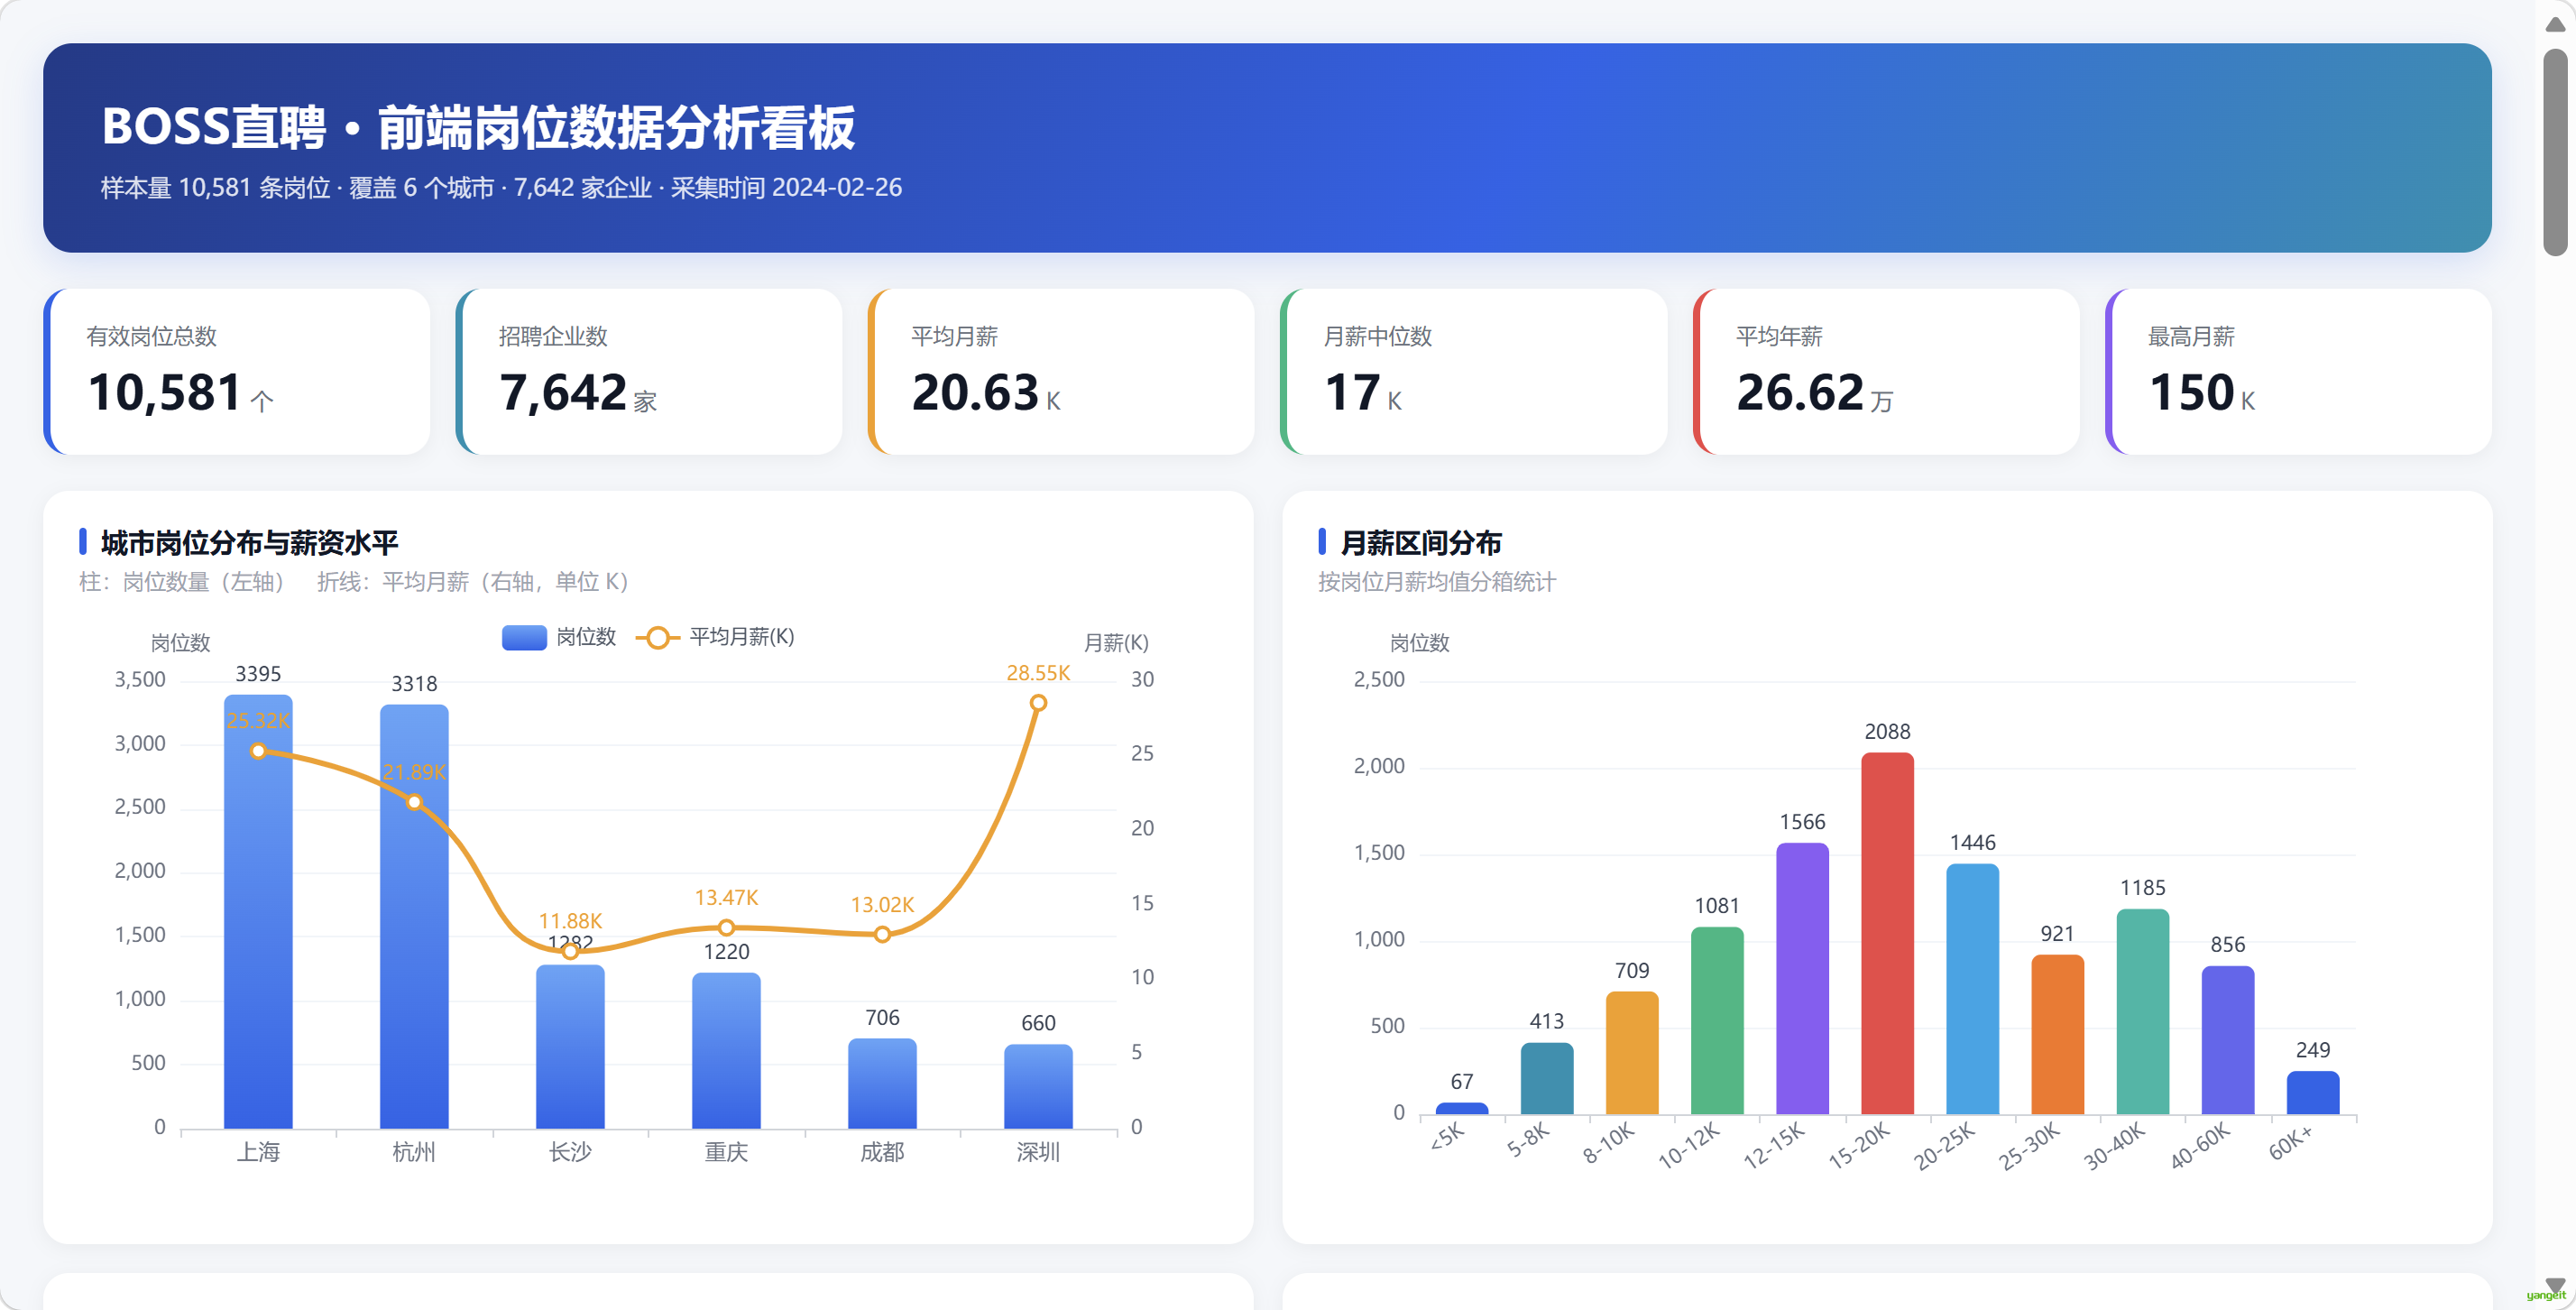The image size is (2576, 1310).
Task: Click the 上海 bar showing 3395 jobs
Action: (258, 912)
